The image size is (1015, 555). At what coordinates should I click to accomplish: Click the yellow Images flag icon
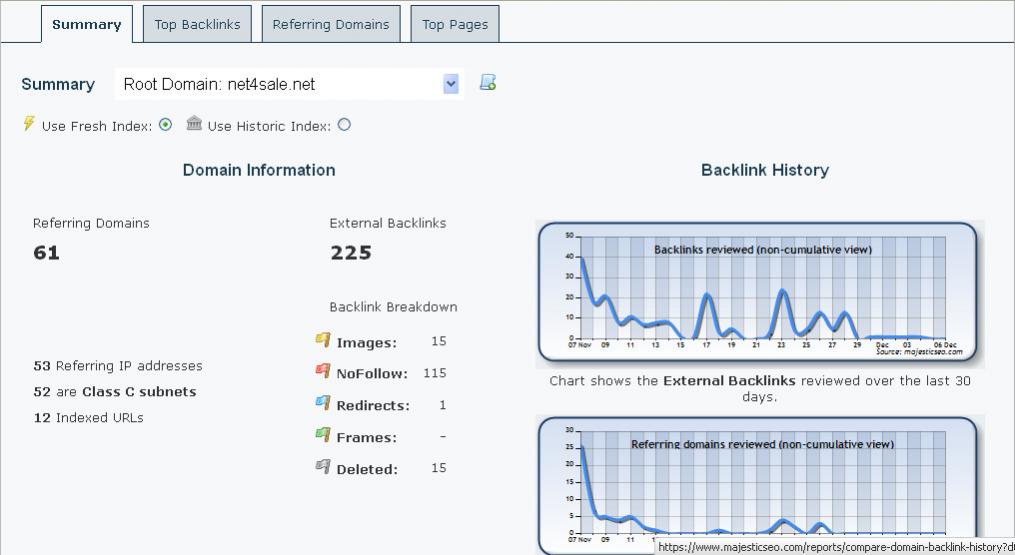coord(323,339)
